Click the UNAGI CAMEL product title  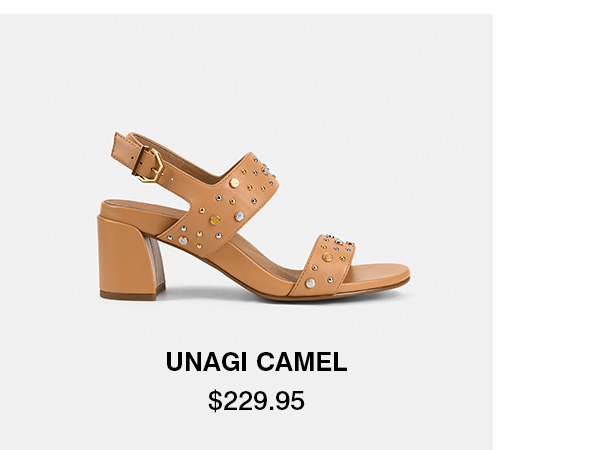[x=256, y=362]
